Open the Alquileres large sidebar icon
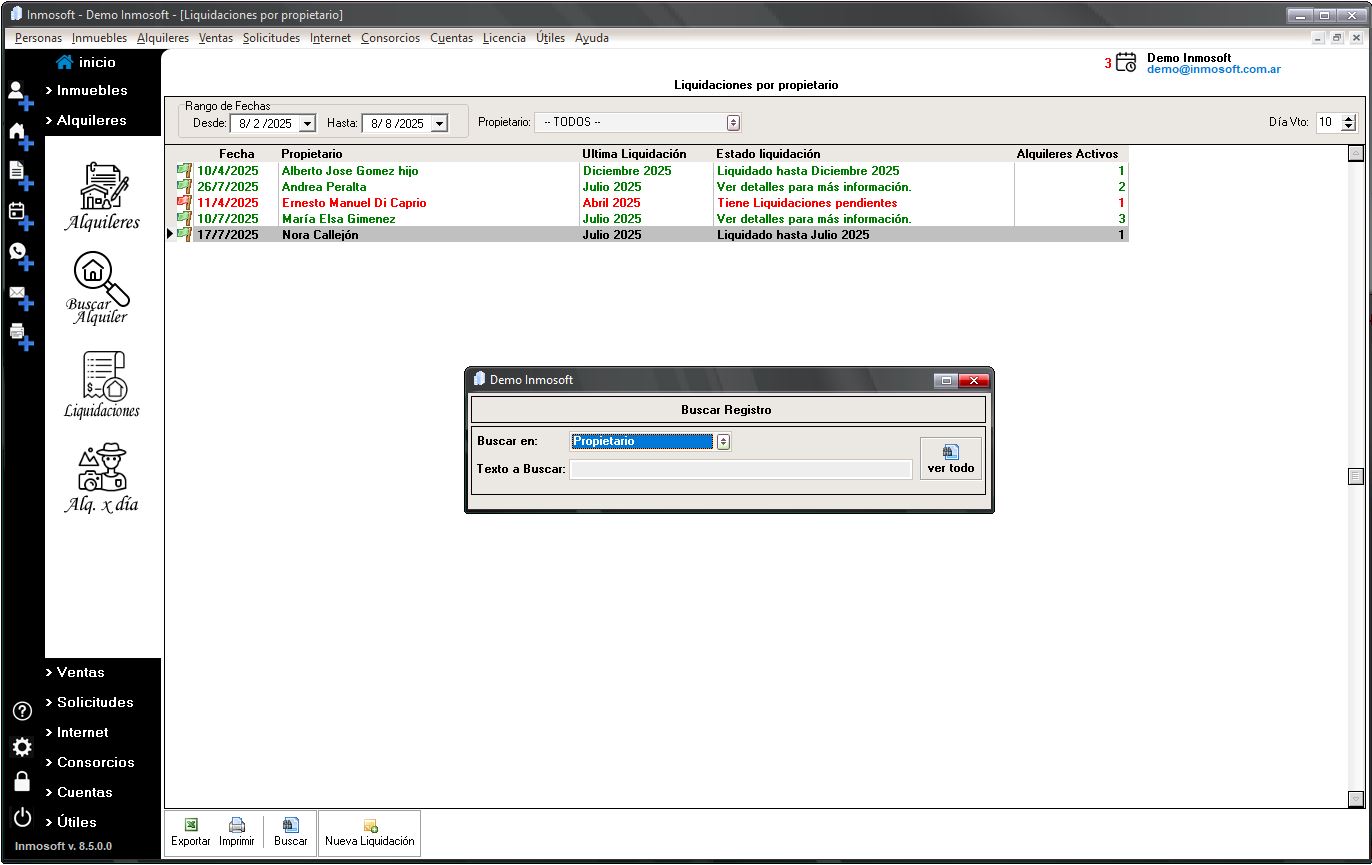Viewport: 1372px width, 865px height. pos(102,196)
